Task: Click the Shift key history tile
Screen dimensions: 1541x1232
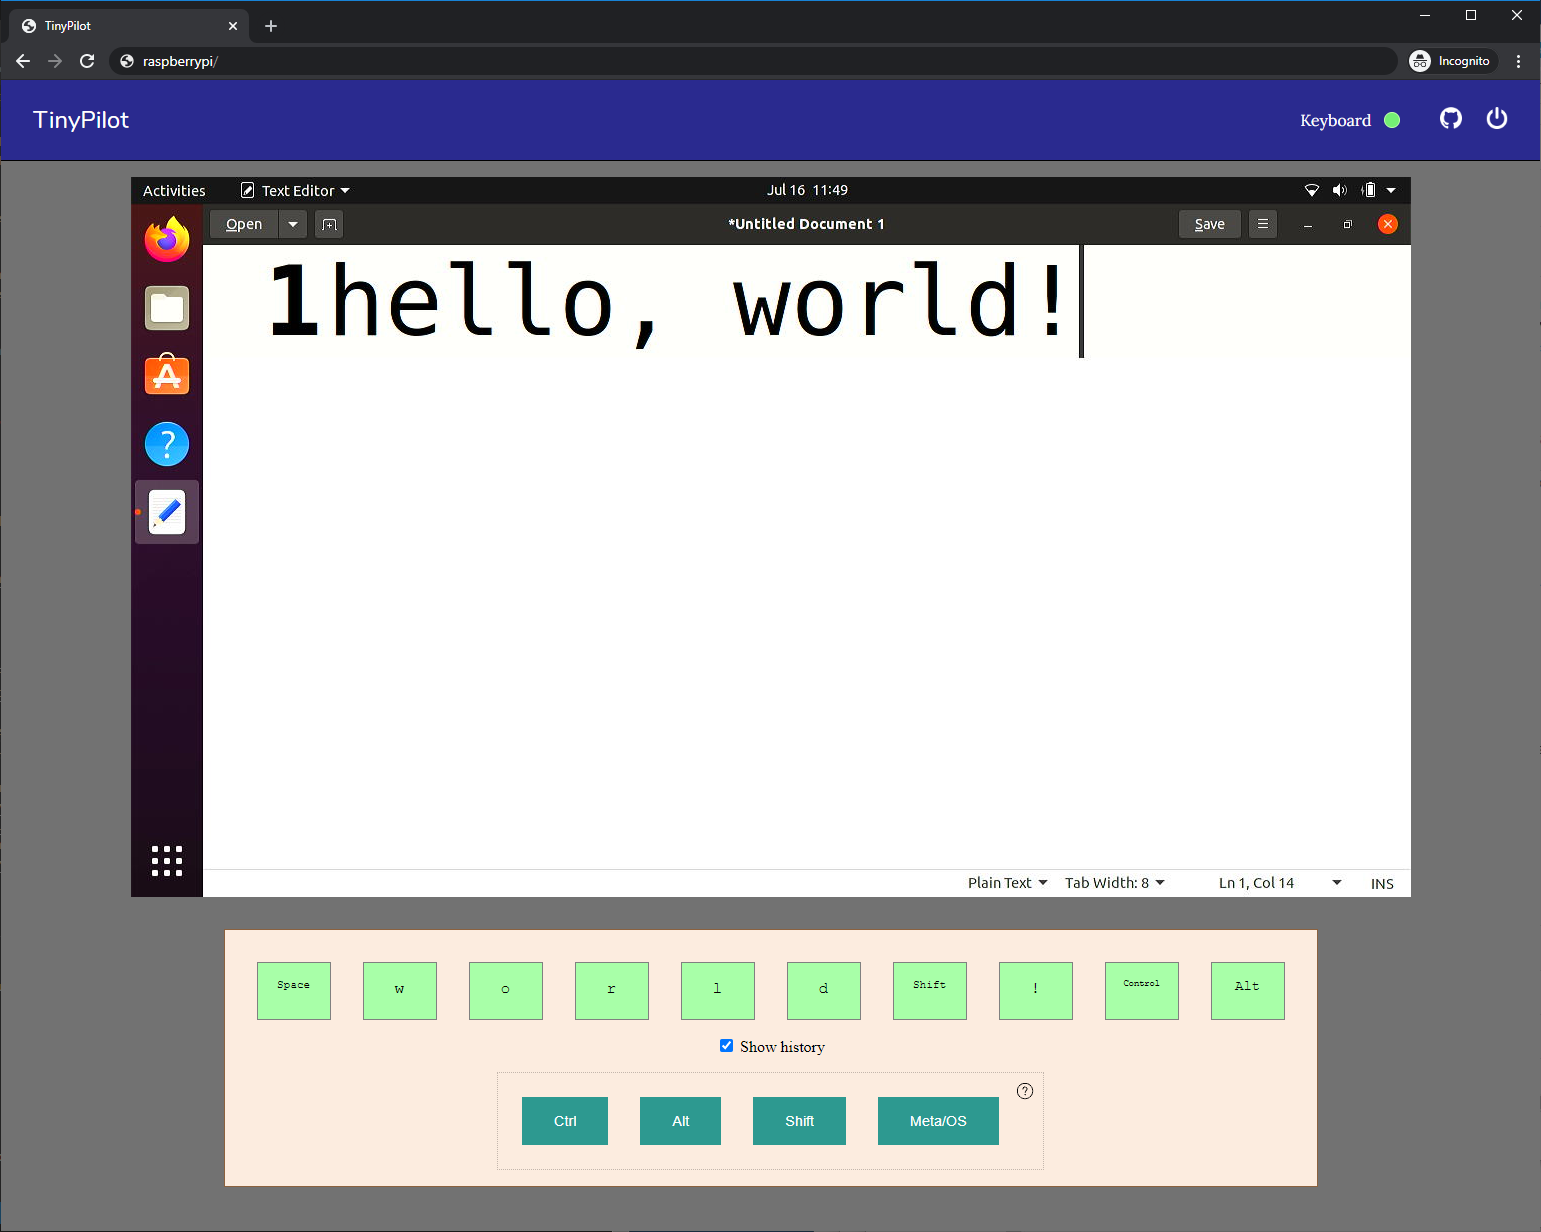Action: coord(930,991)
